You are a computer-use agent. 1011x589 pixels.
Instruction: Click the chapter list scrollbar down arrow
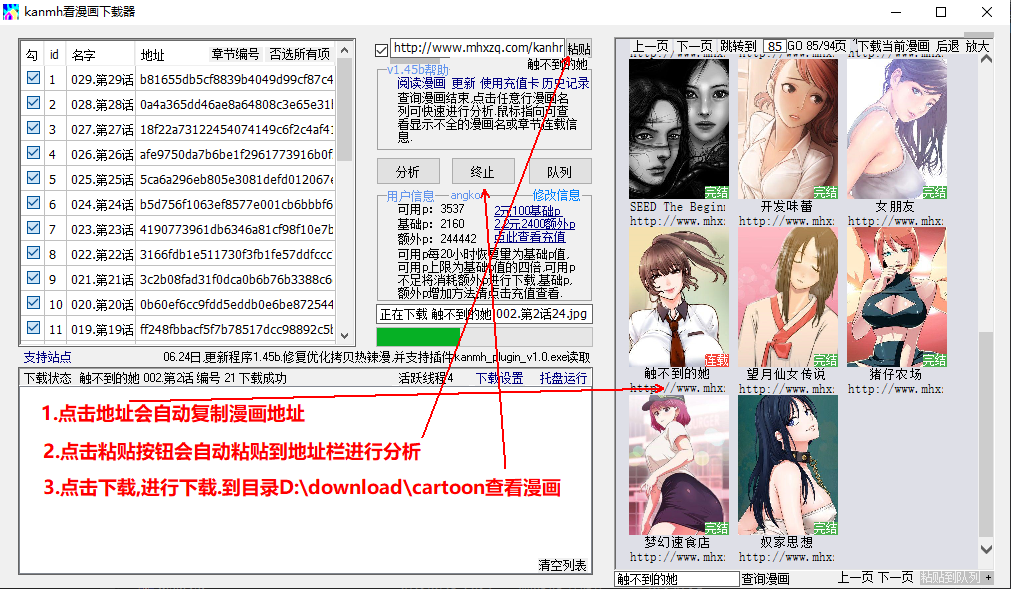[x=345, y=335]
